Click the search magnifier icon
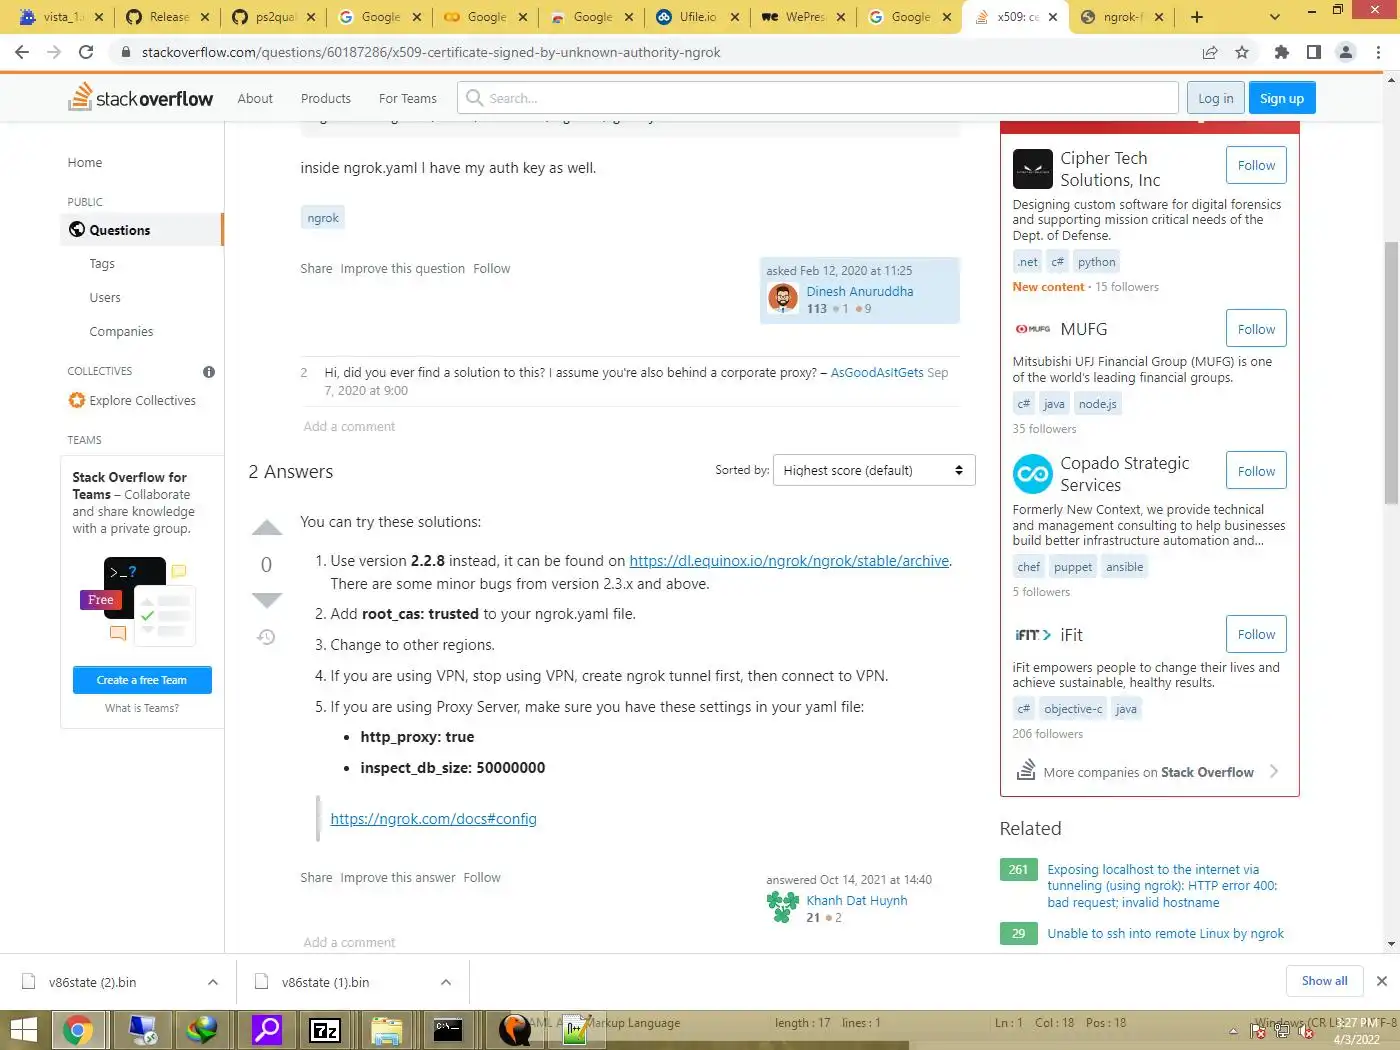This screenshot has height=1050, width=1400. coord(474,98)
